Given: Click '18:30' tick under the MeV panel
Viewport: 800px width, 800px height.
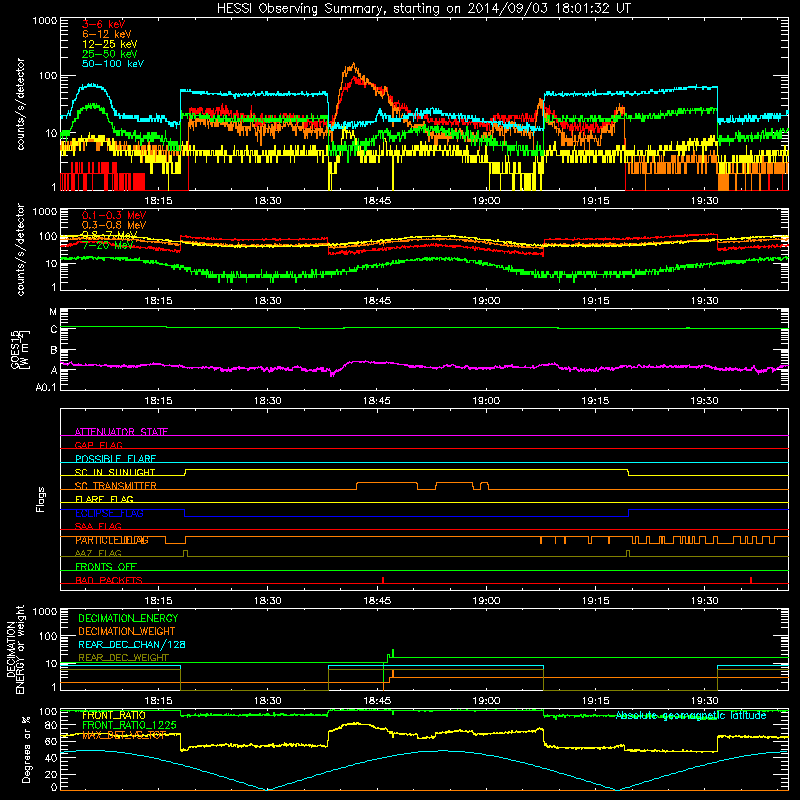Looking at the screenshot, I should [x=267, y=301].
